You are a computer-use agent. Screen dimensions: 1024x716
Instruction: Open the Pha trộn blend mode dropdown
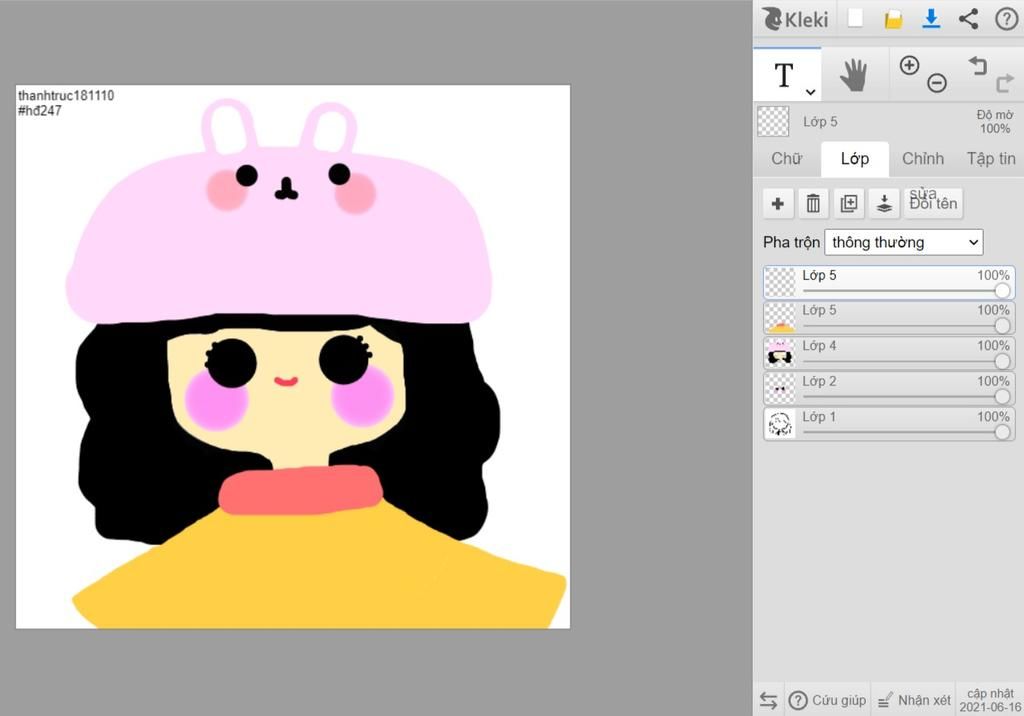click(904, 242)
